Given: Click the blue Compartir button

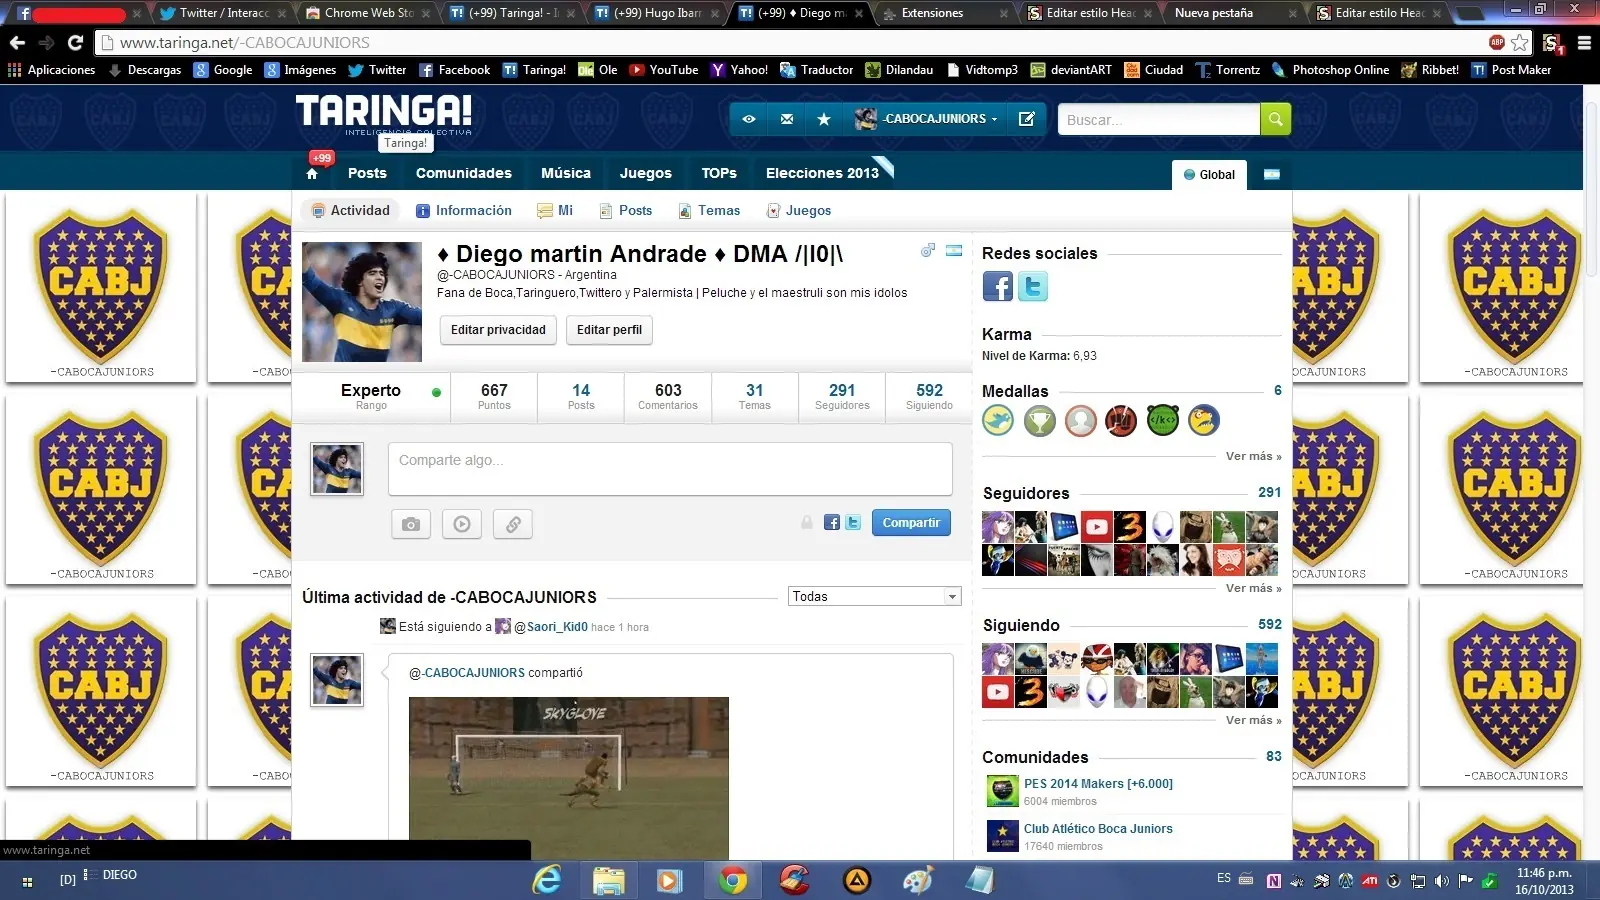Looking at the screenshot, I should [911, 523].
